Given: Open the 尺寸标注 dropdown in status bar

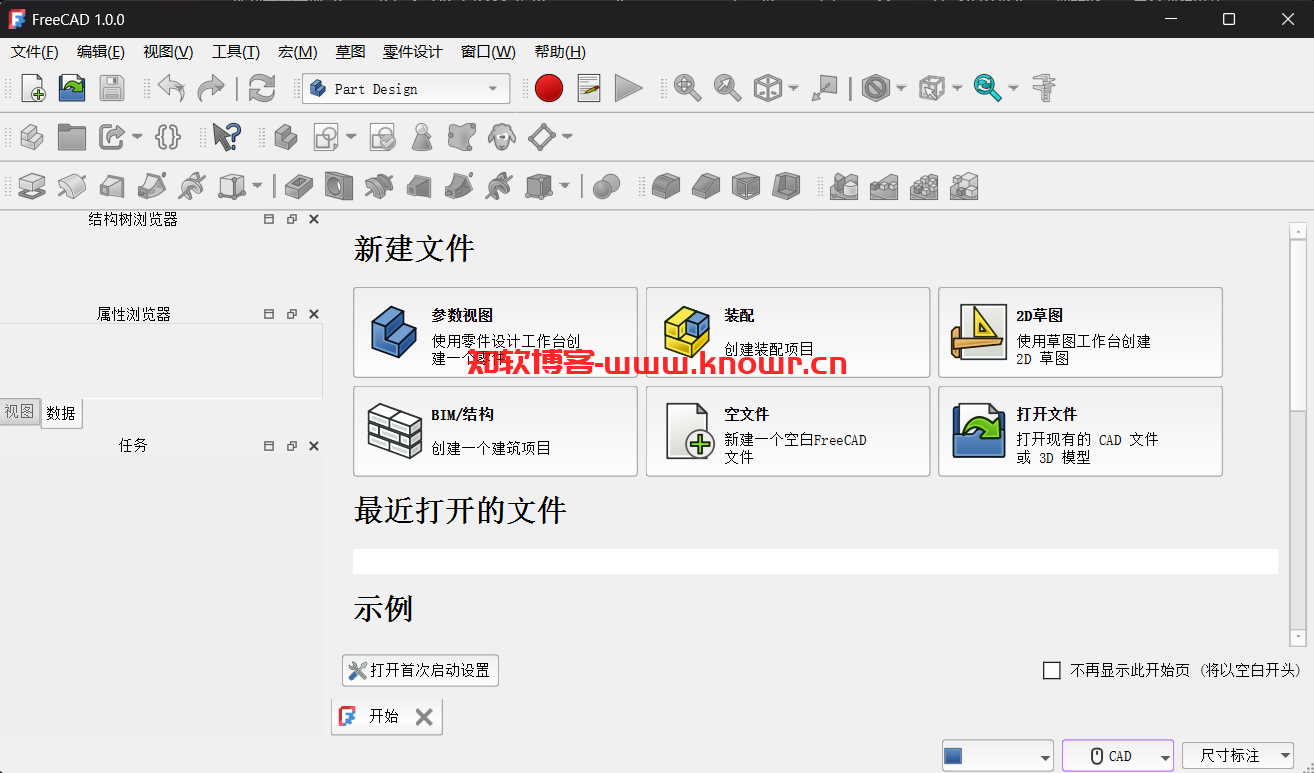Looking at the screenshot, I should 1238,756.
